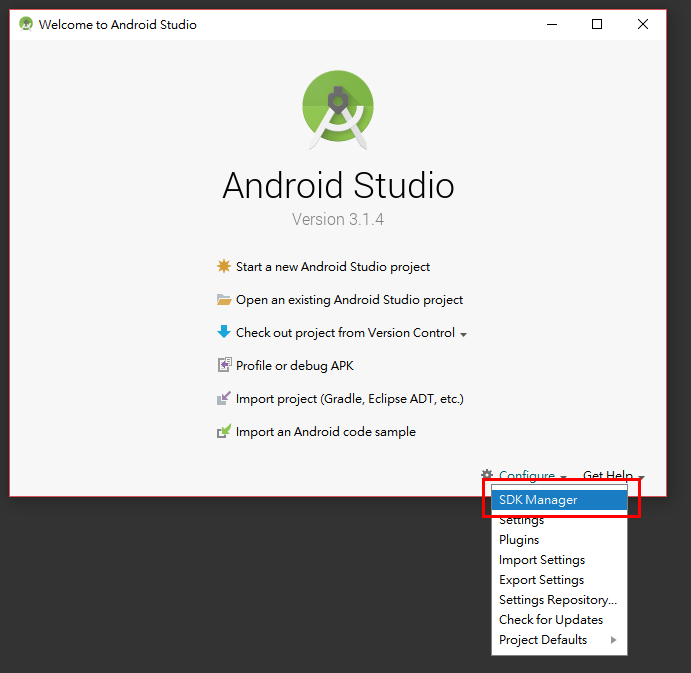
Task: Click the Android Studio title bar icon
Action: 26,24
